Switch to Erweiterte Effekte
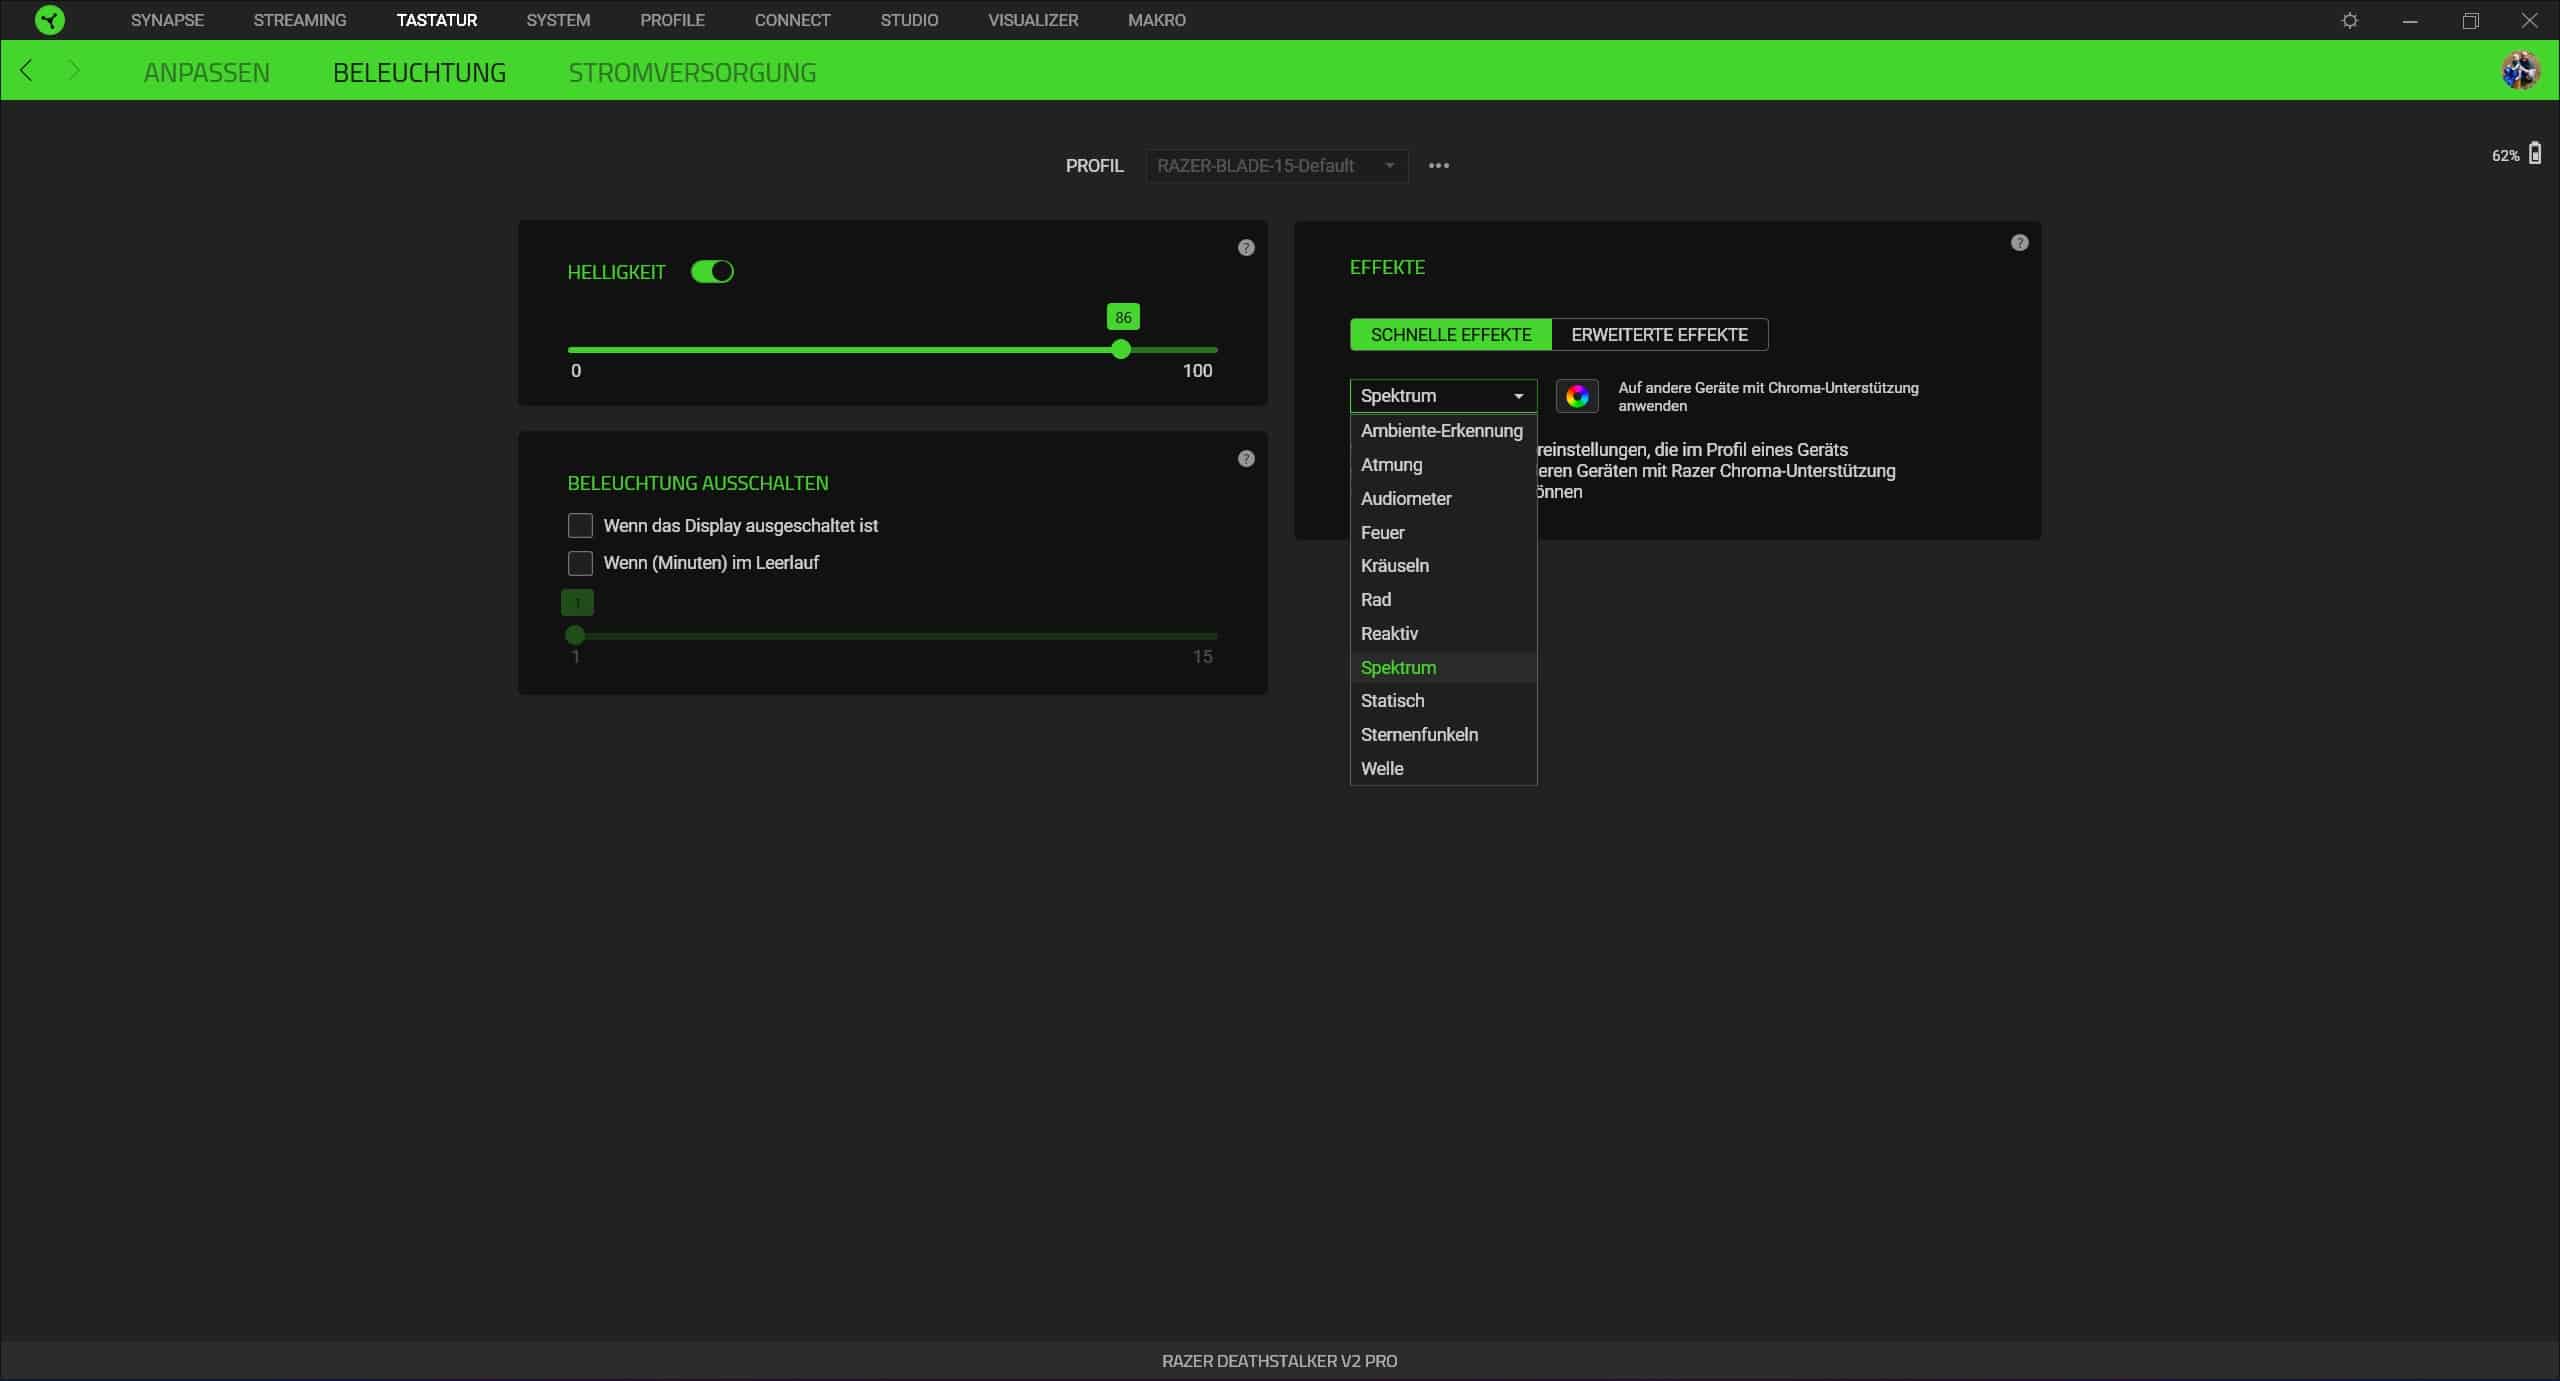This screenshot has height=1381, width=2560. click(1659, 335)
